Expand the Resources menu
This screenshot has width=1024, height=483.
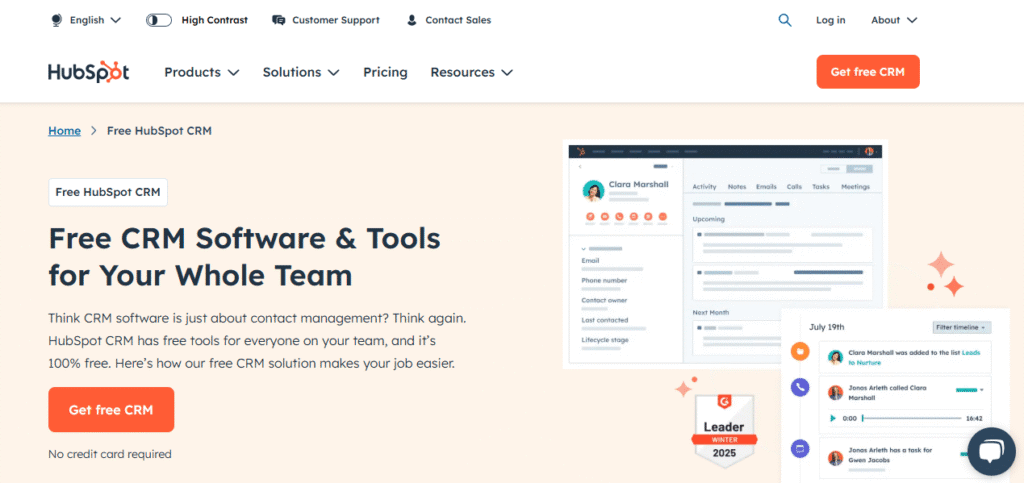coord(472,72)
